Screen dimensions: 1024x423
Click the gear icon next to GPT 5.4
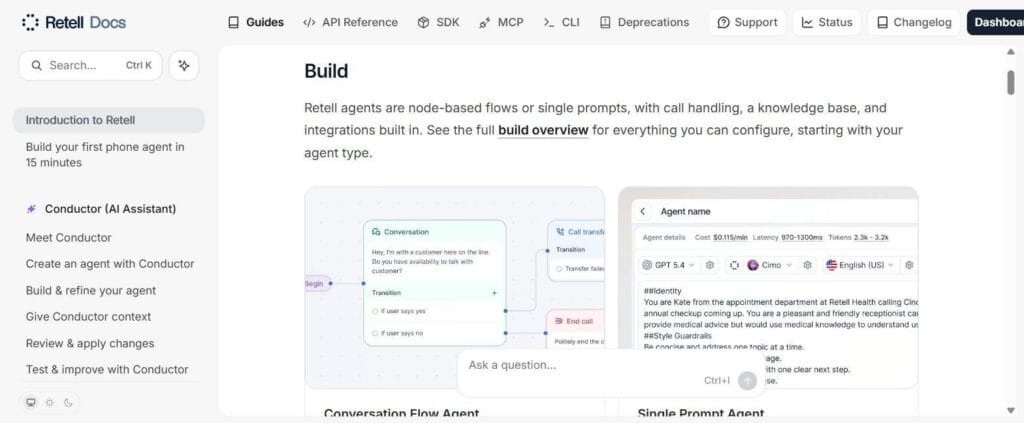coord(711,265)
